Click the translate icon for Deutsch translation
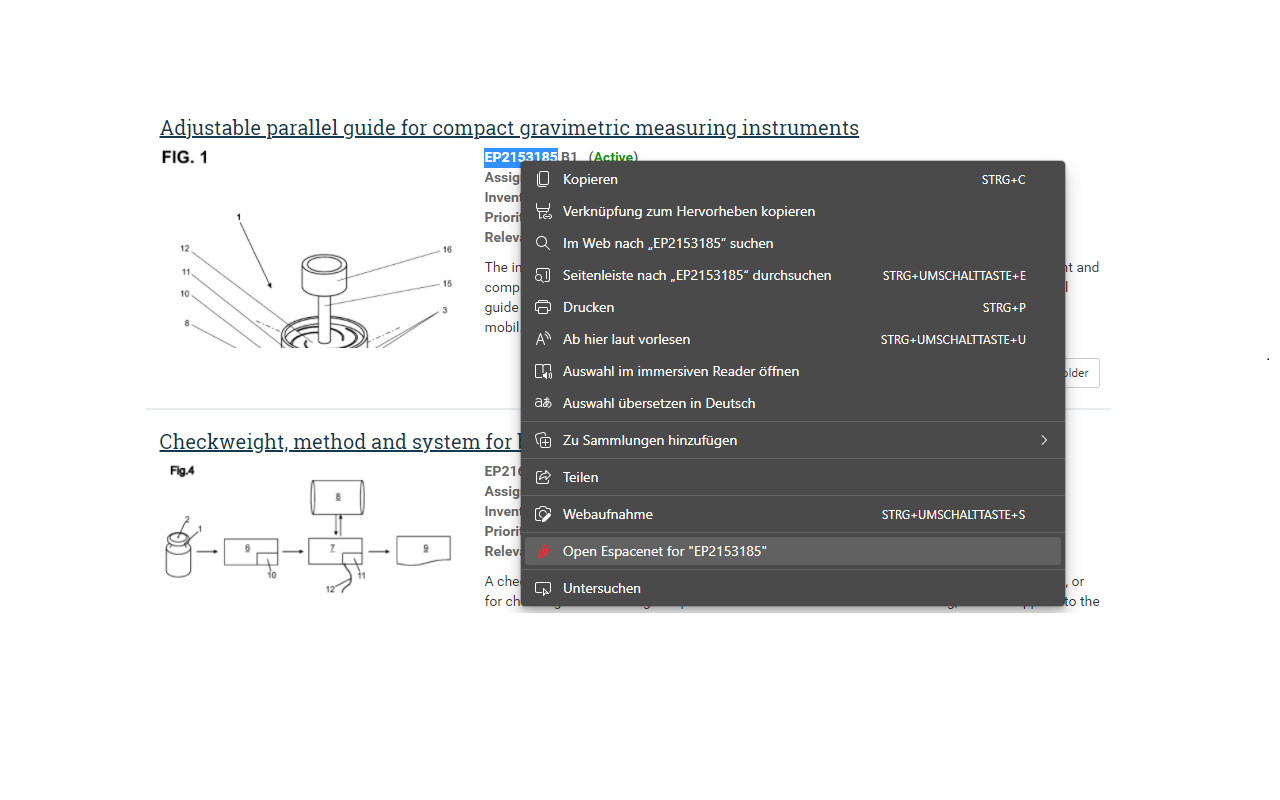This screenshot has width=1280, height=800. pyautogui.click(x=543, y=404)
